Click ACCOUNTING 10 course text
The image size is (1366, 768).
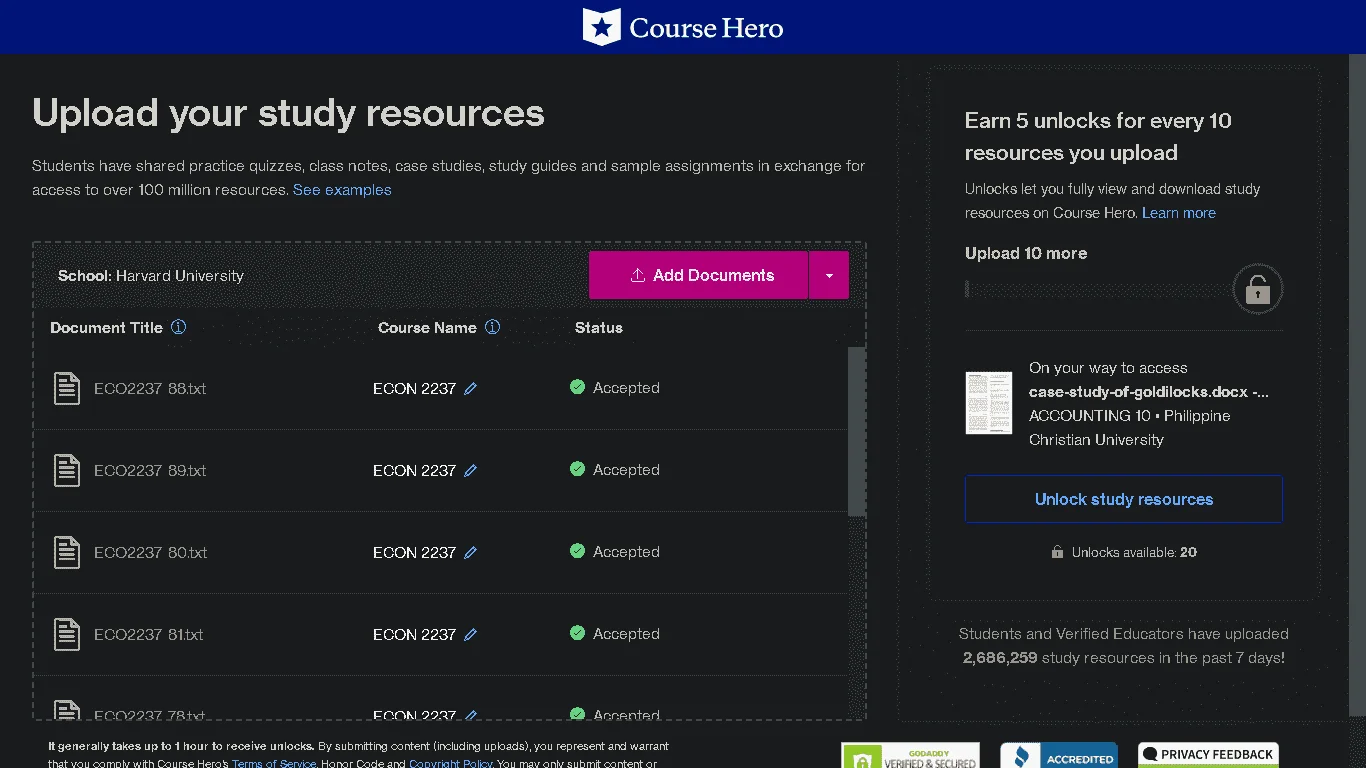click(x=1089, y=416)
